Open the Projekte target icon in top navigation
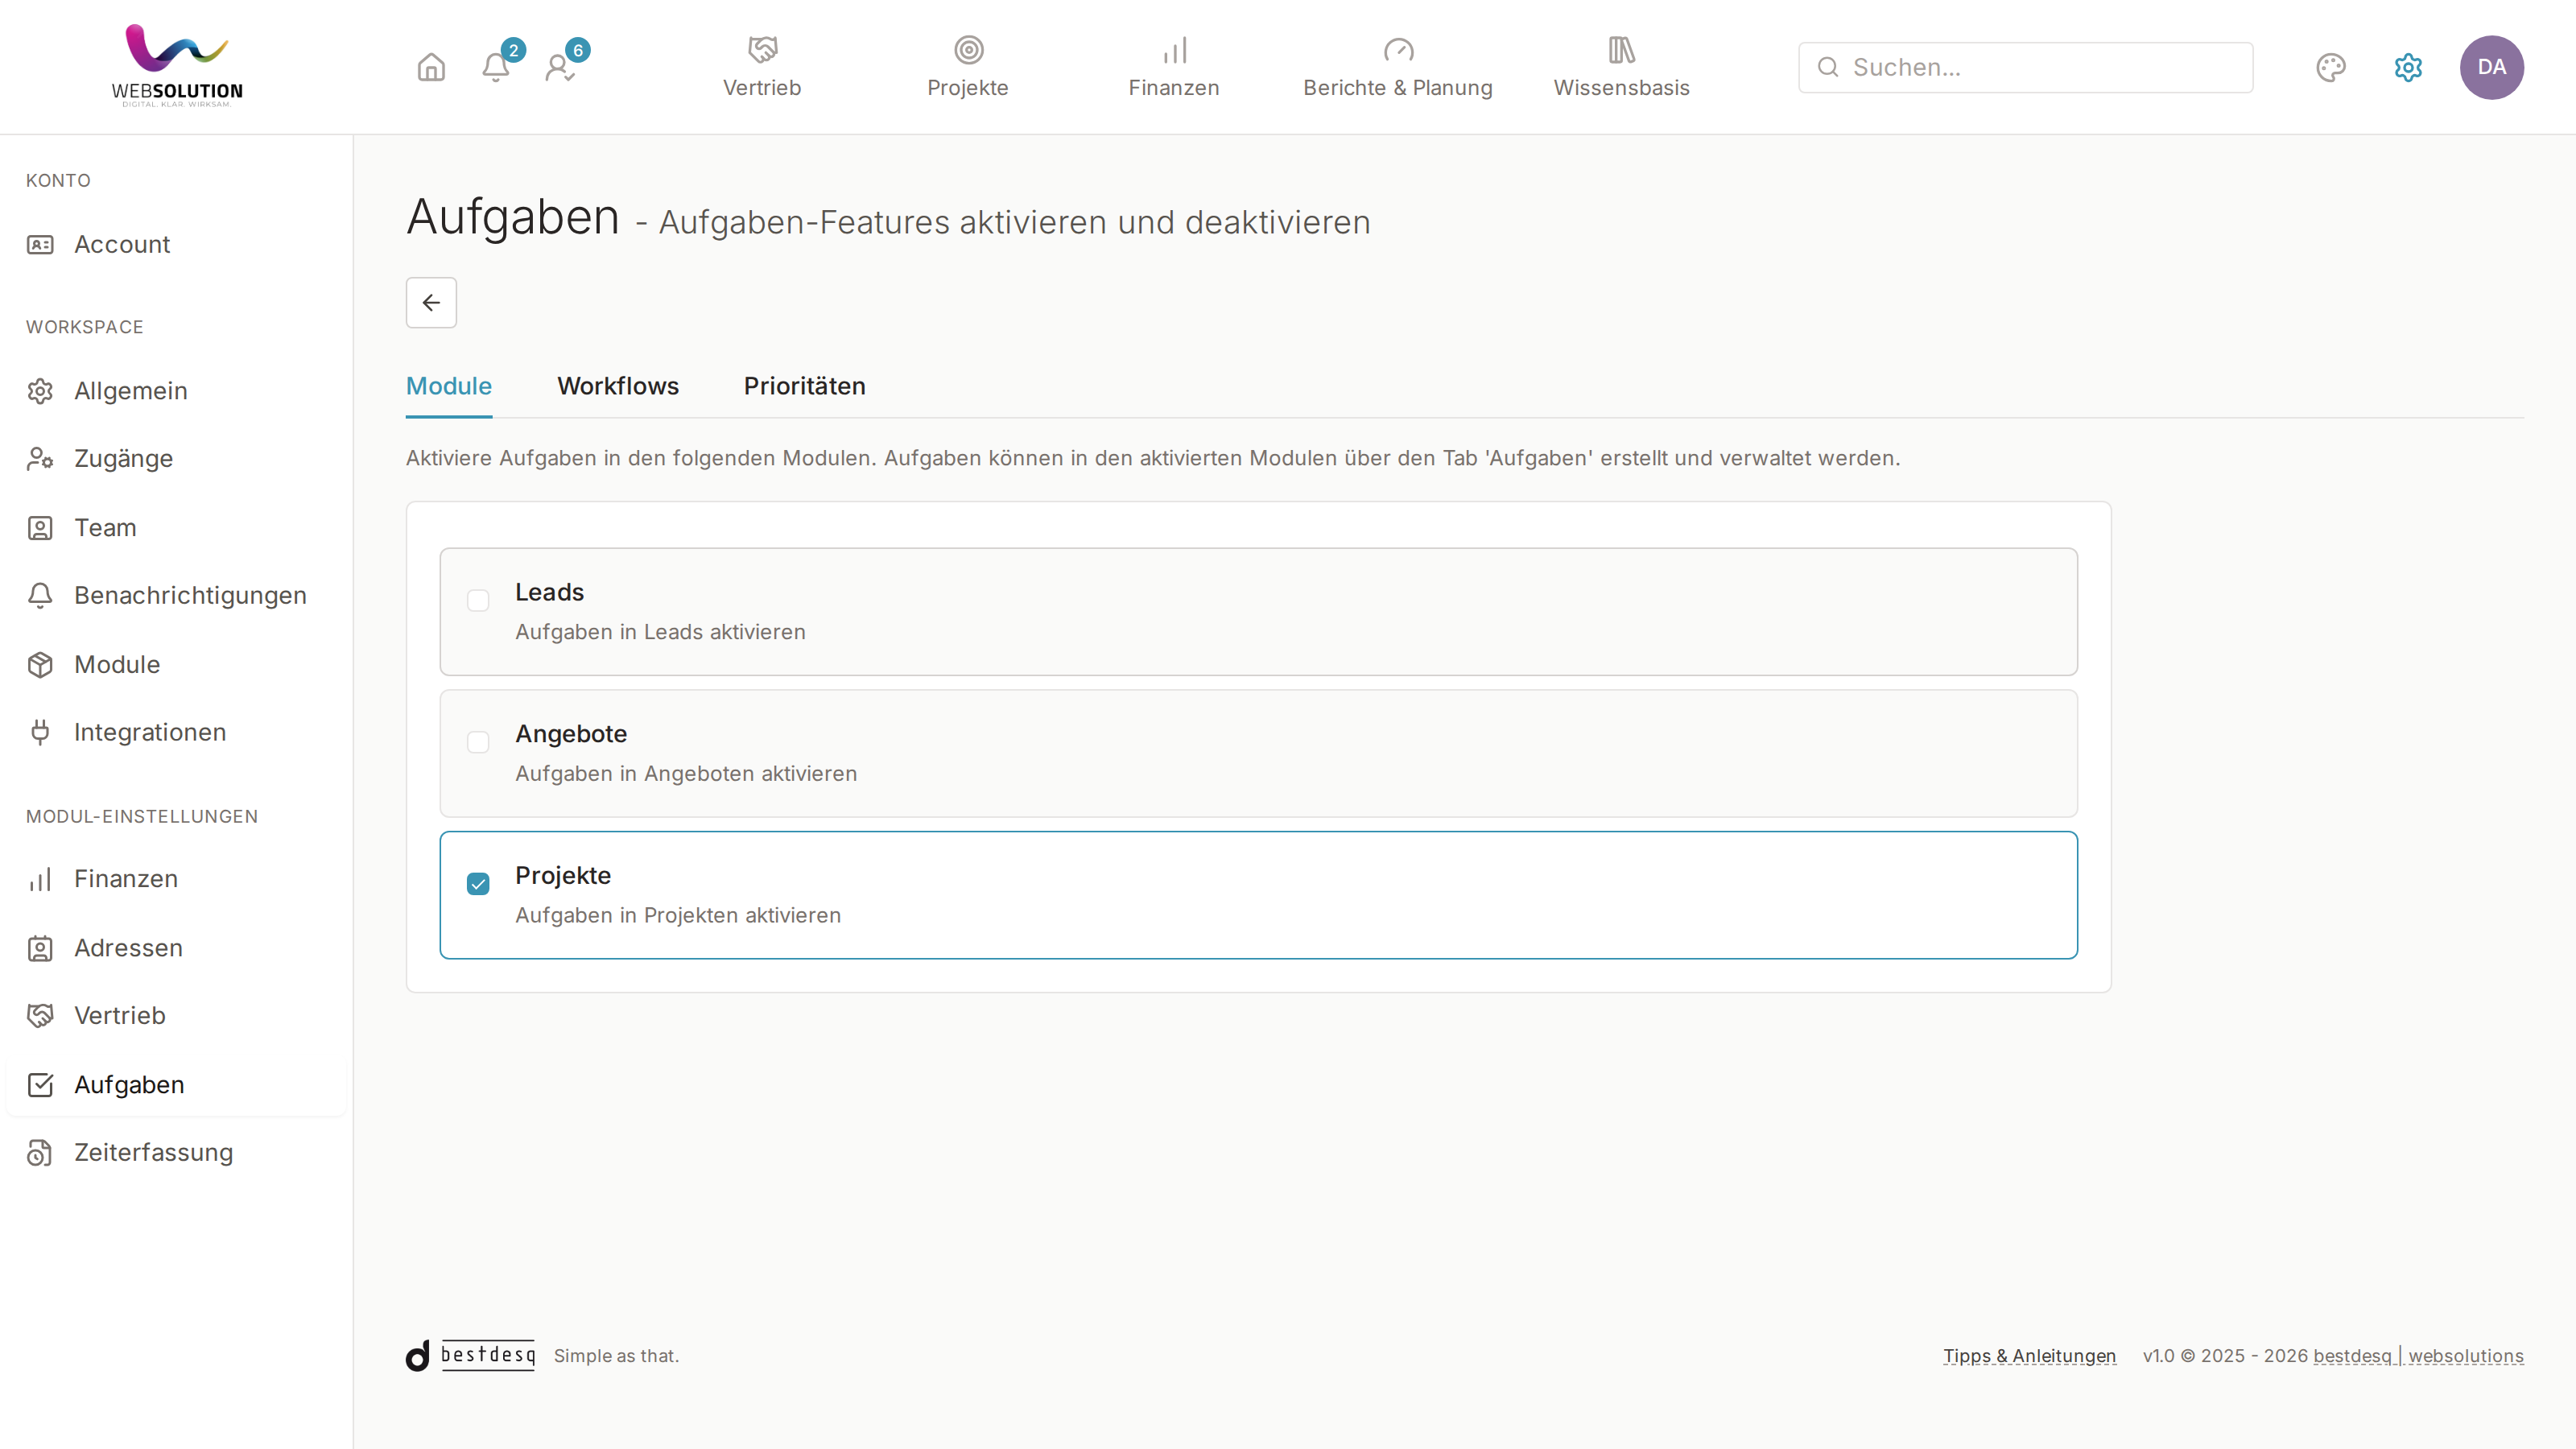The height and width of the screenshot is (1449, 2576). (968, 49)
